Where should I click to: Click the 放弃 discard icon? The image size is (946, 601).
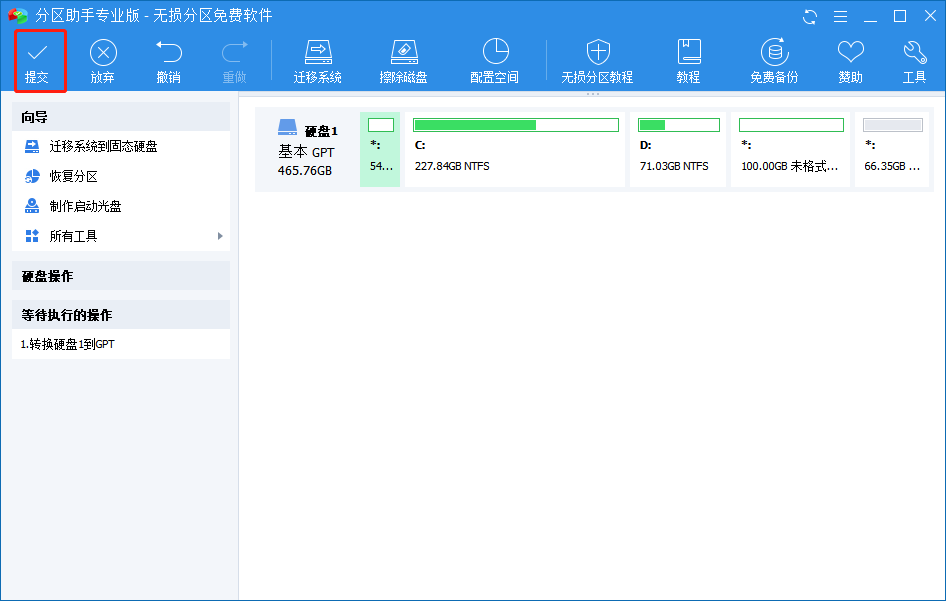pos(103,53)
